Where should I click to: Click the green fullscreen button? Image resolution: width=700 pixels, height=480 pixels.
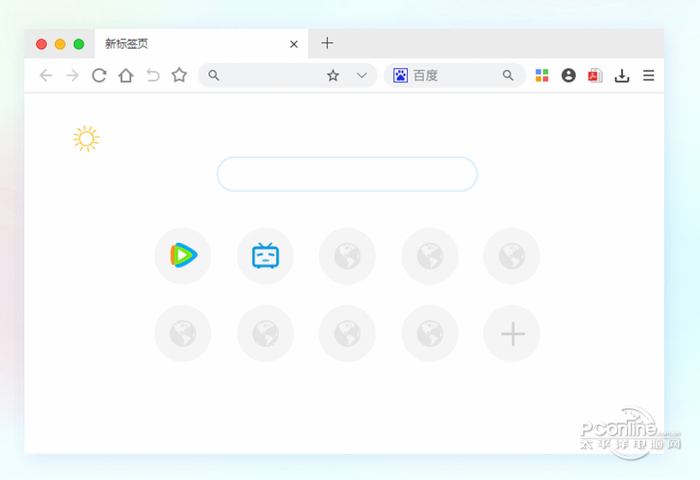coord(79,44)
